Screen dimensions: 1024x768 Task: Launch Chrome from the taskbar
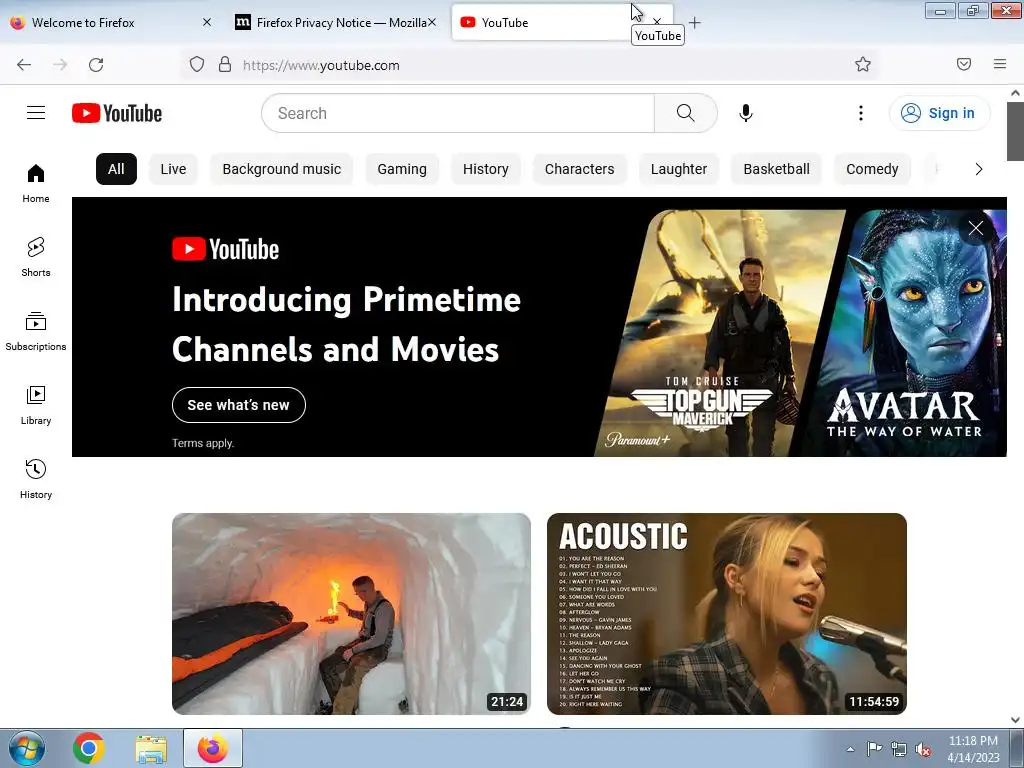point(89,748)
